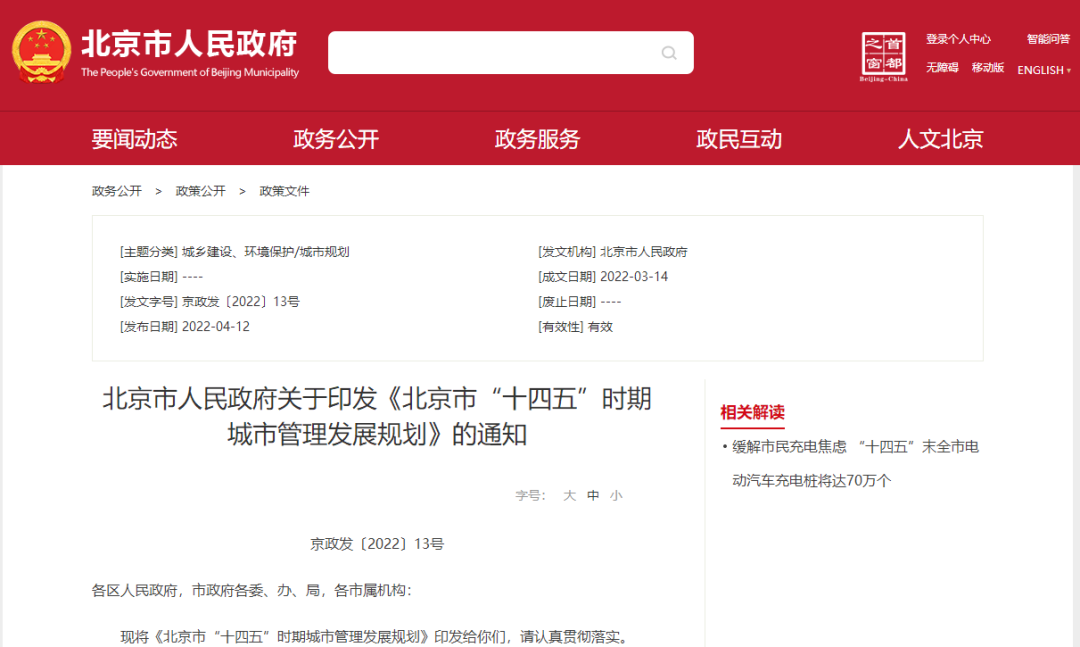Enable 无障碍 accessibility mode

tap(942, 68)
